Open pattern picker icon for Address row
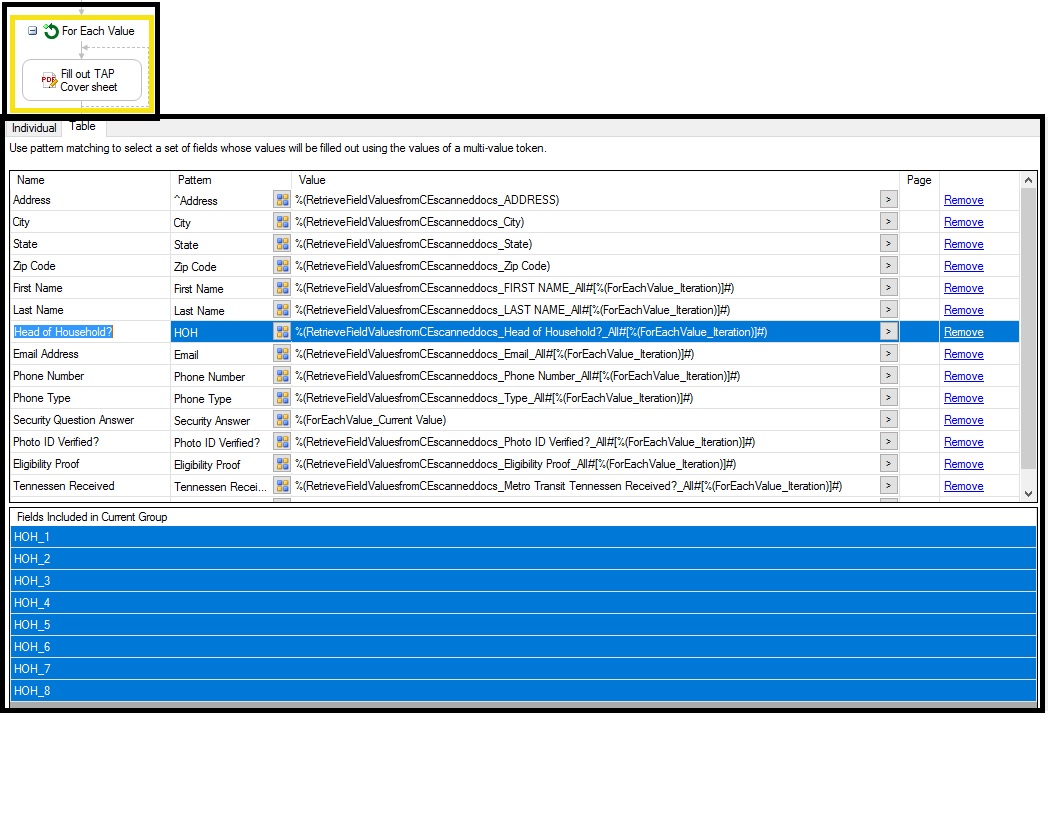Image resolution: width=1048 pixels, height=834 pixels. coord(282,200)
